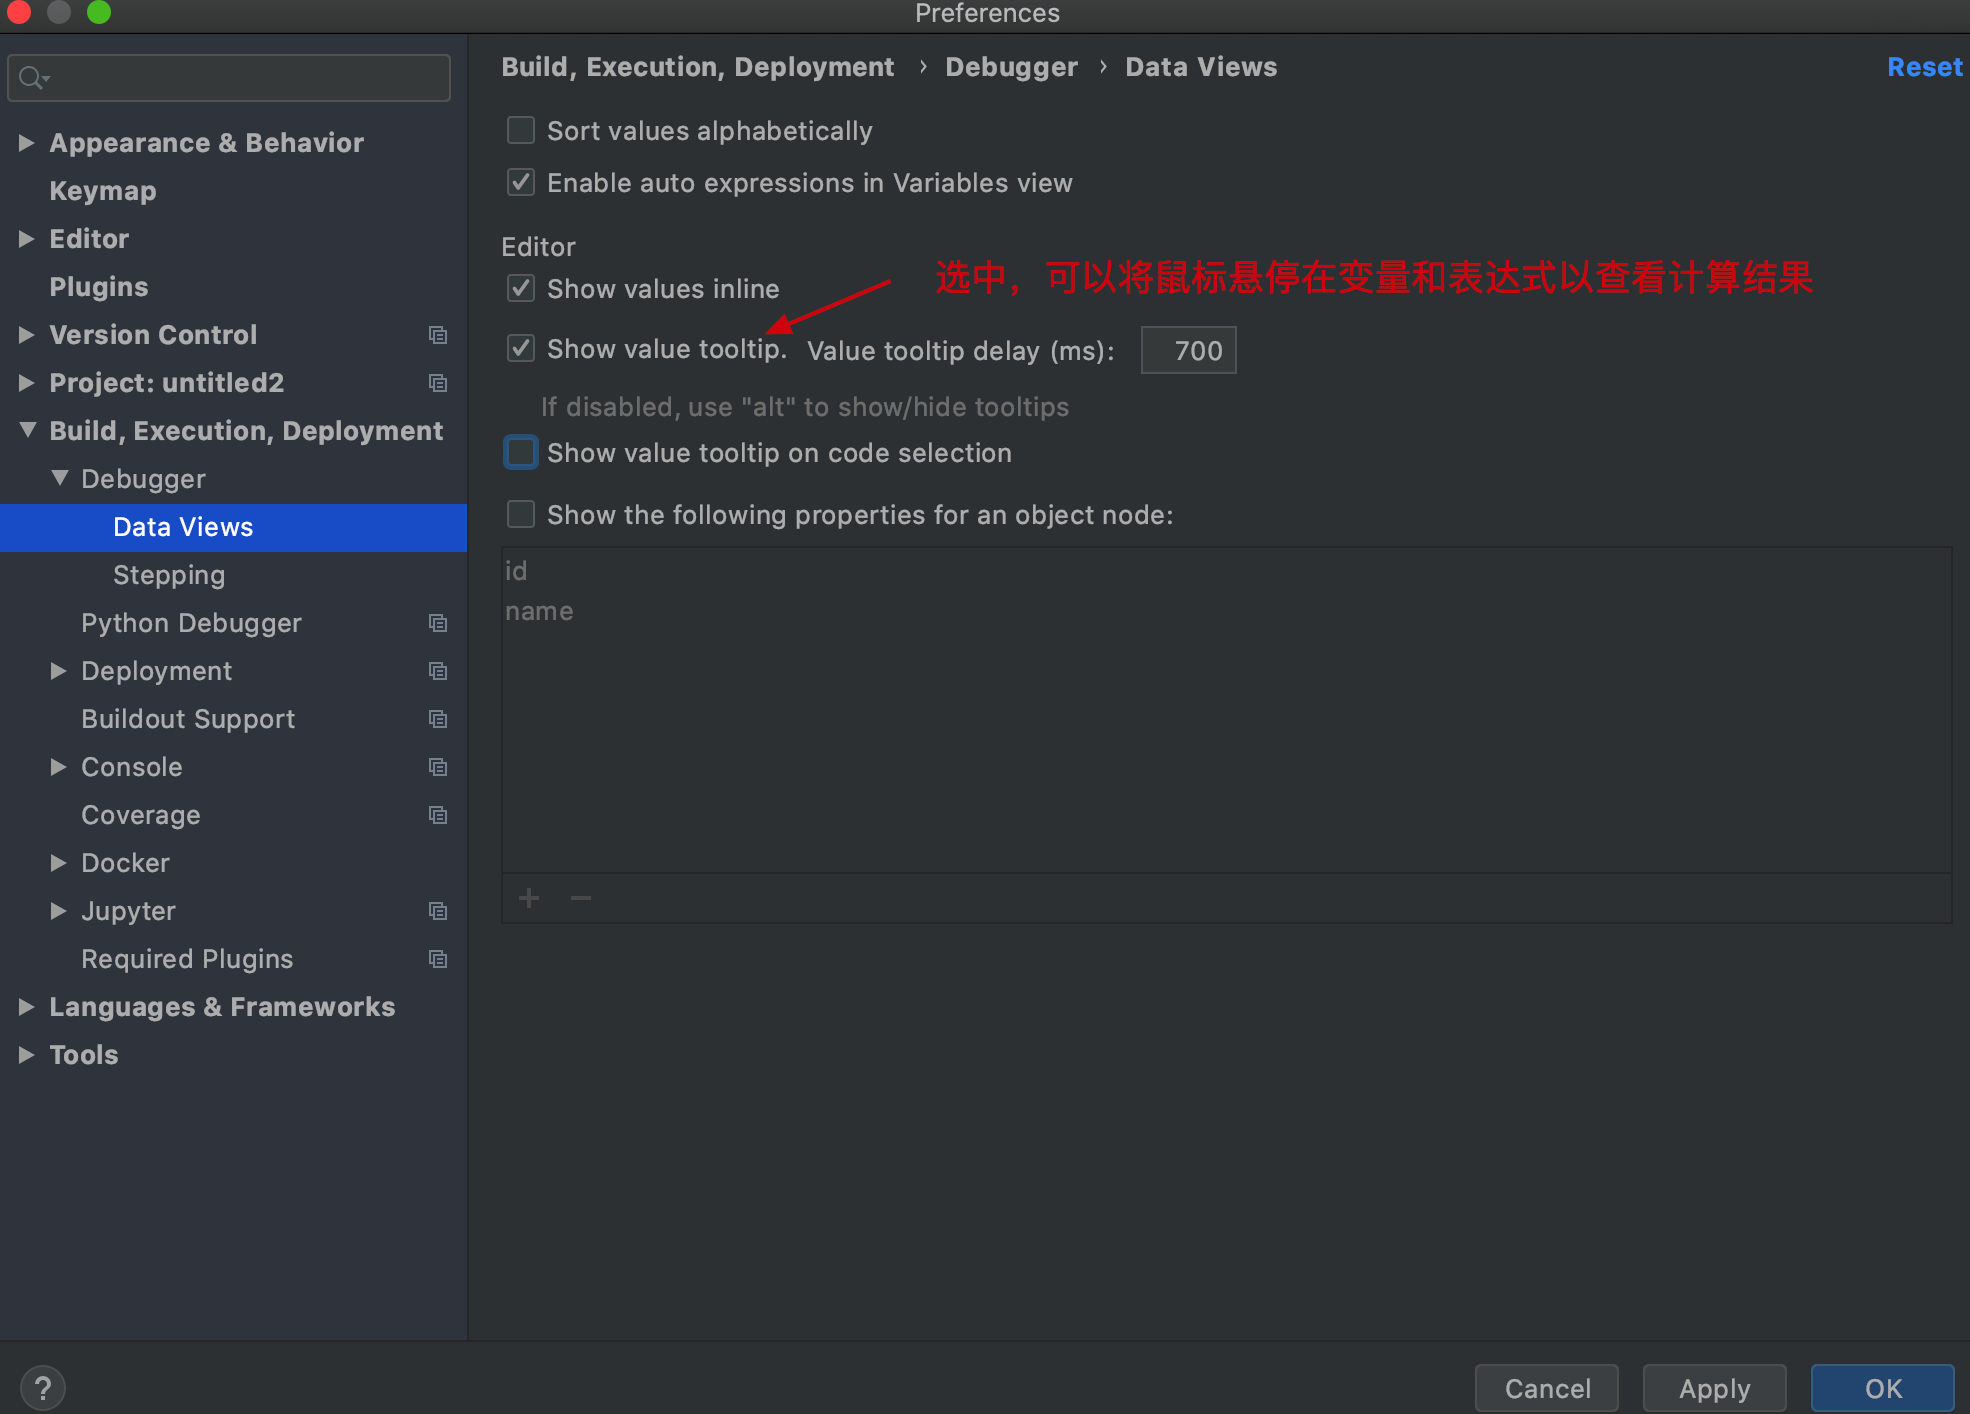Expand the Console node arrow
1970x1414 pixels.
[x=59, y=767]
